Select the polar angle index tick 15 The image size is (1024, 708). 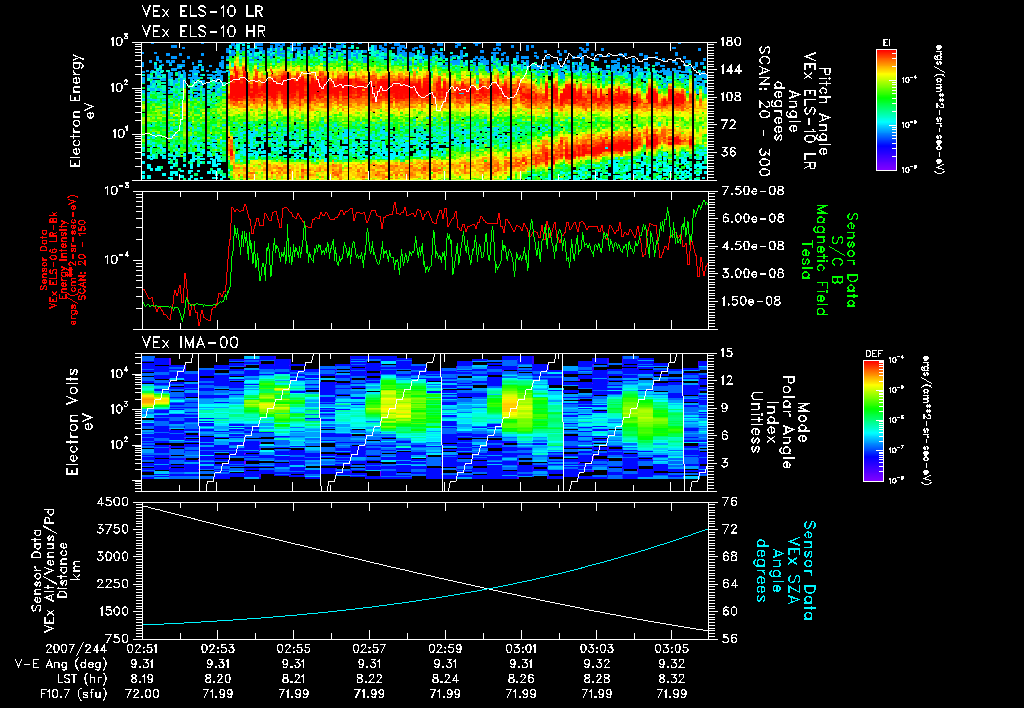pyautogui.click(x=726, y=353)
